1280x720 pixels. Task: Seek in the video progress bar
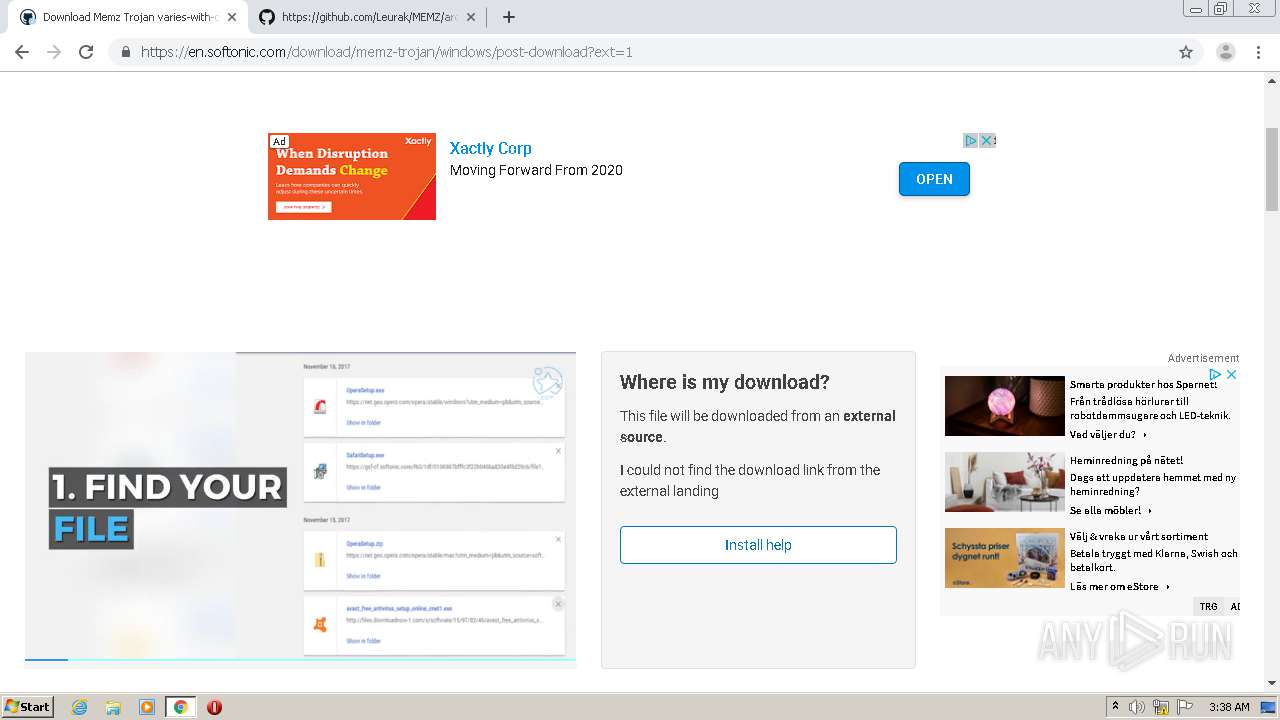(300, 659)
